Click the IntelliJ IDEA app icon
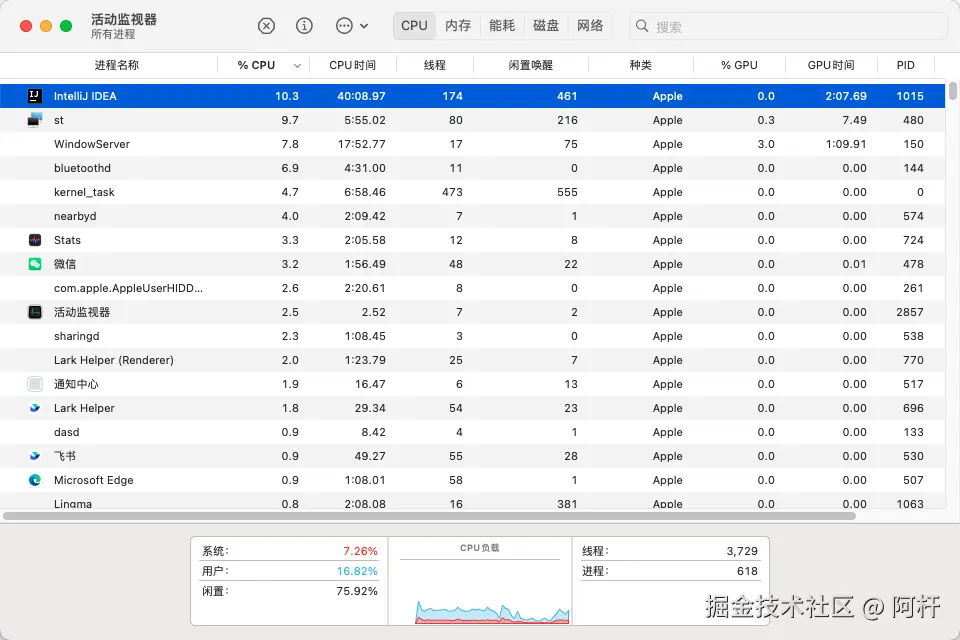This screenshot has width=960, height=640. 35,96
